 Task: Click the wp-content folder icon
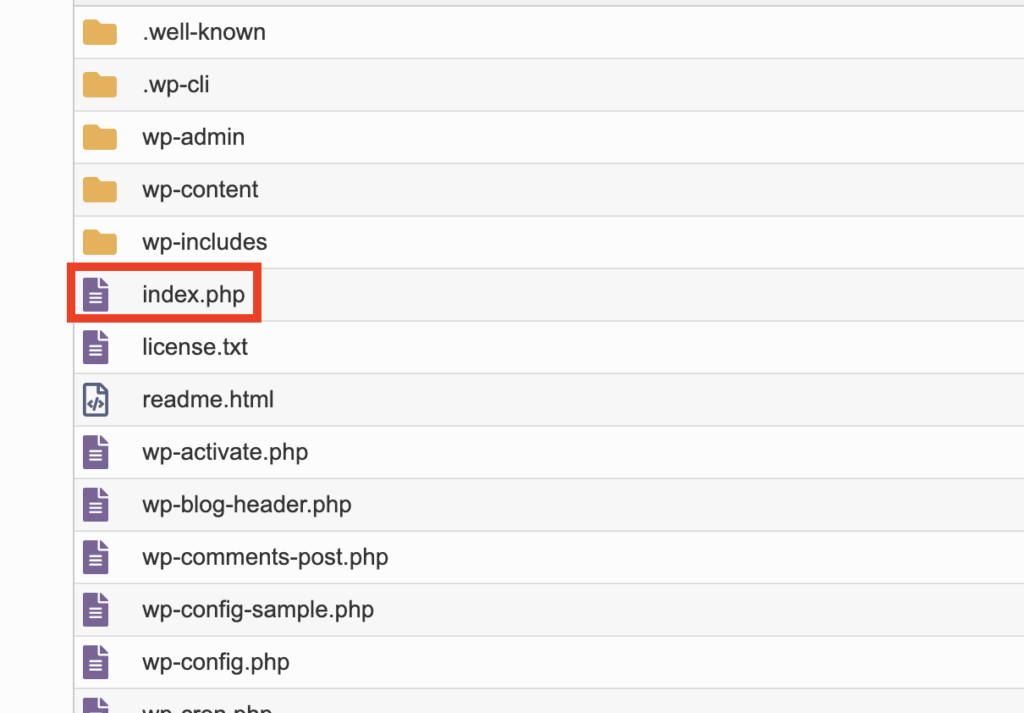99,189
